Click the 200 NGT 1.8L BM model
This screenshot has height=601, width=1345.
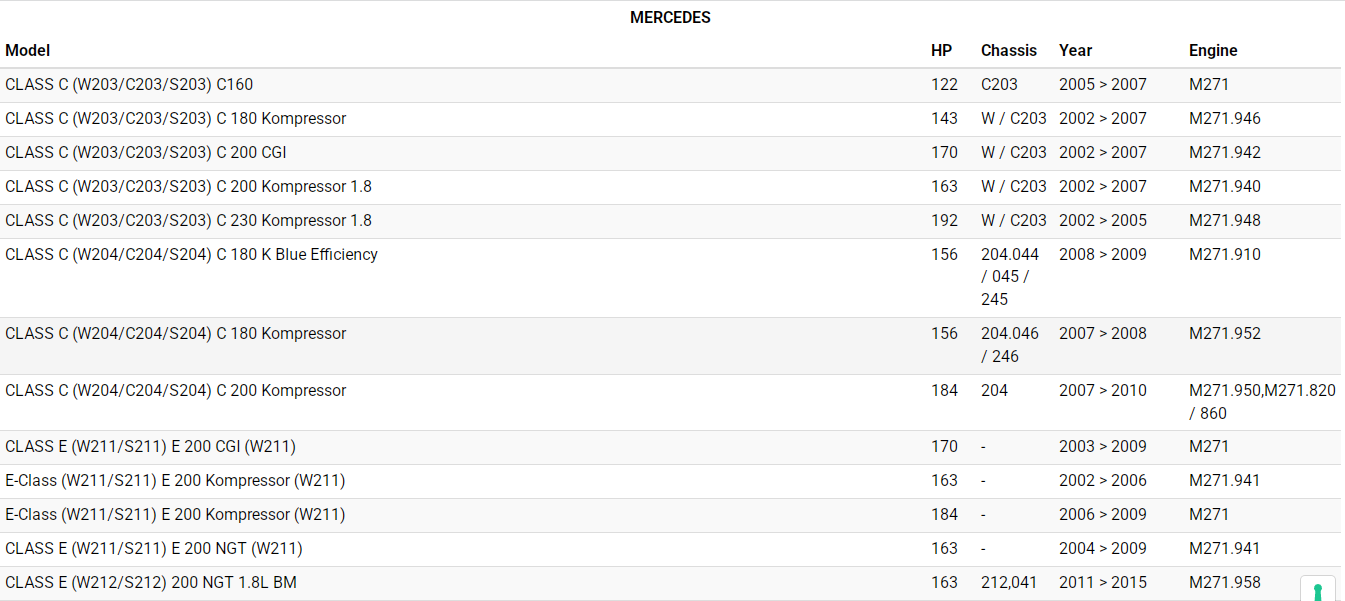click(x=150, y=583)
